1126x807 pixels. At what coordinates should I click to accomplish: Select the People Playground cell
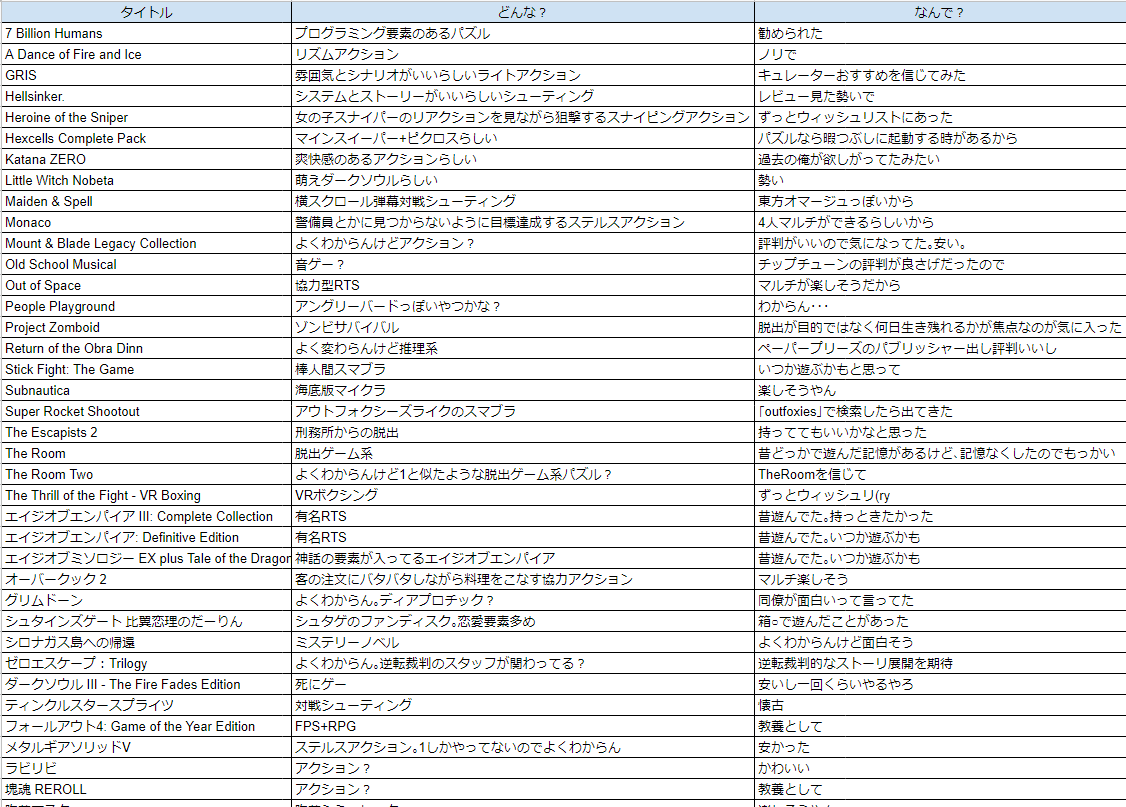pos(146,306)
